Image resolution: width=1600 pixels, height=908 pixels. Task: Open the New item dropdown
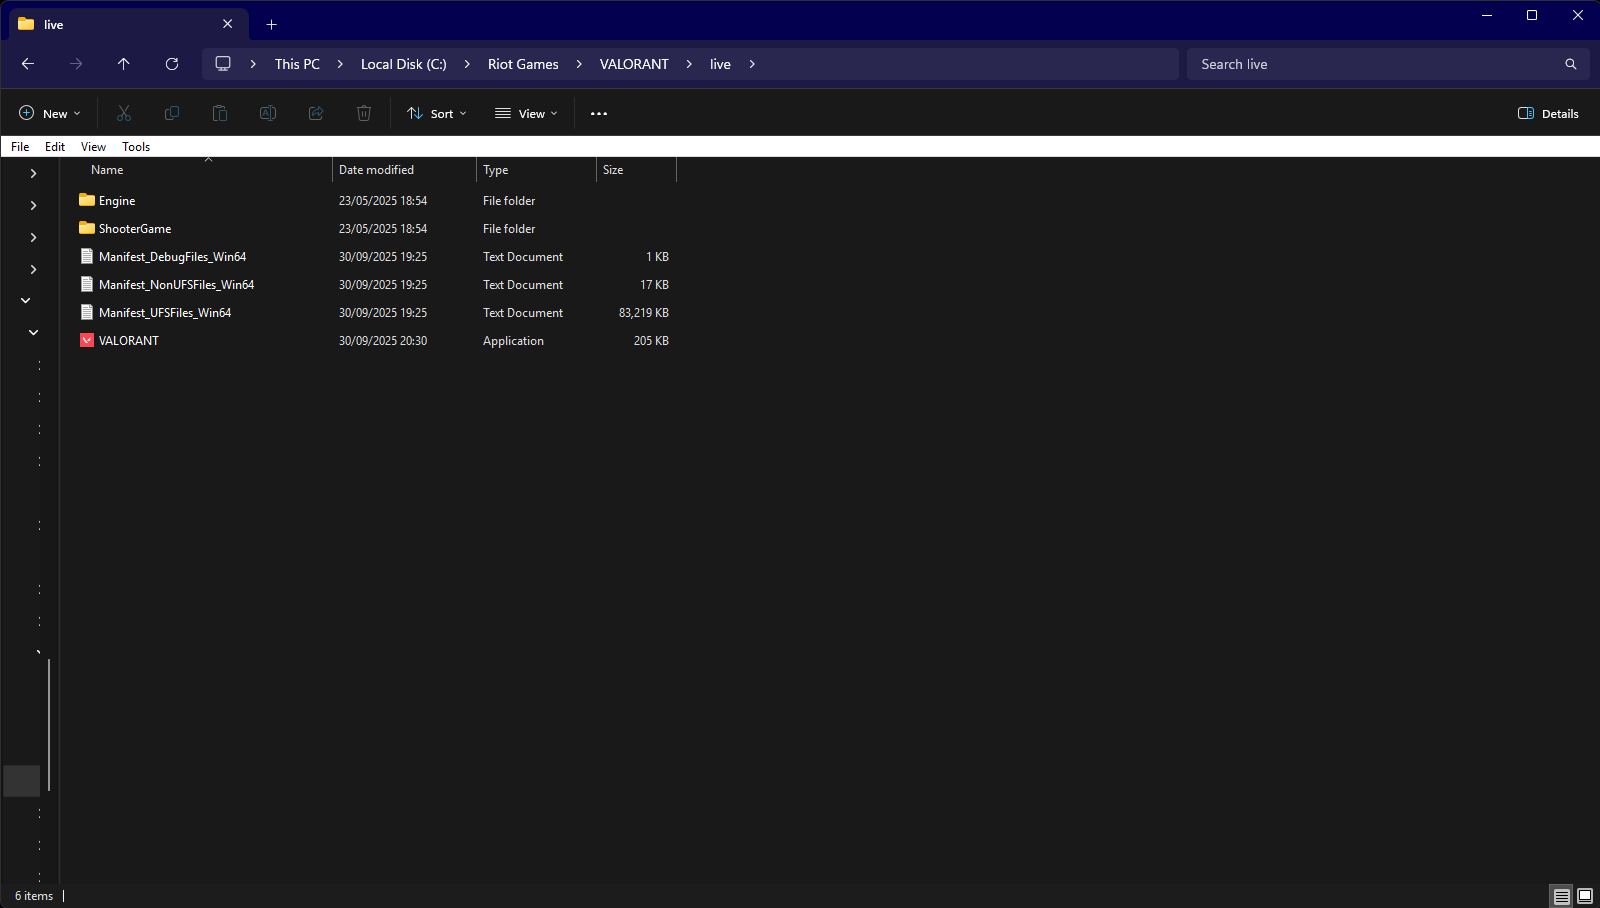(x=50, y=114)
